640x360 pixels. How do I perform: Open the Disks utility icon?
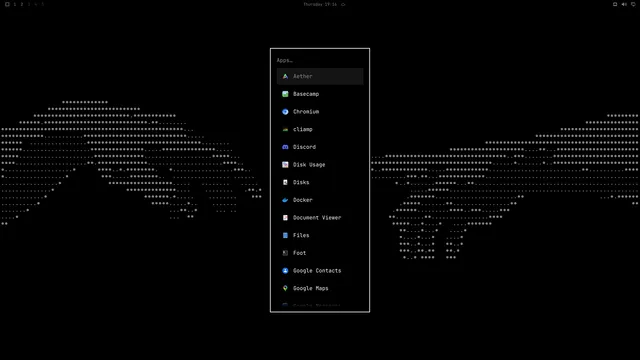click(285, 182)
